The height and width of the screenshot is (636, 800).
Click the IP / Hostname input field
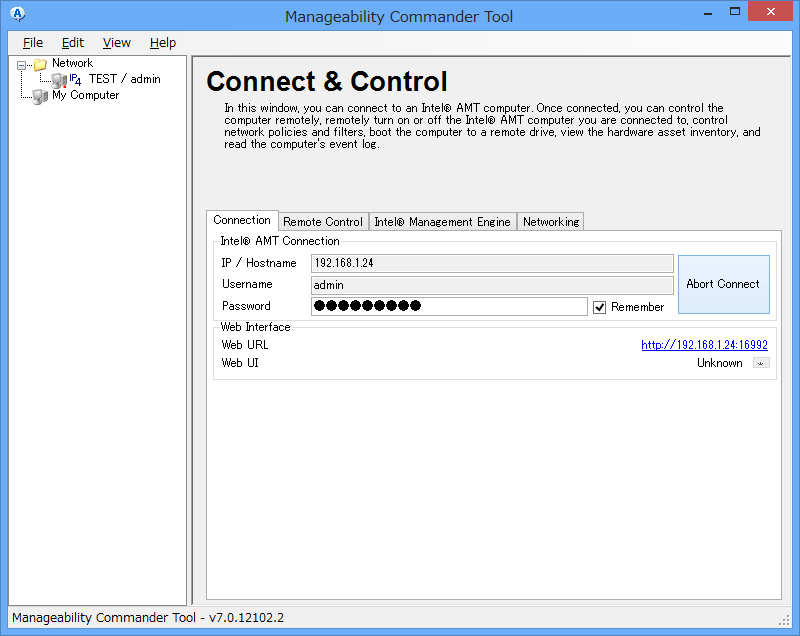[492, 263]
